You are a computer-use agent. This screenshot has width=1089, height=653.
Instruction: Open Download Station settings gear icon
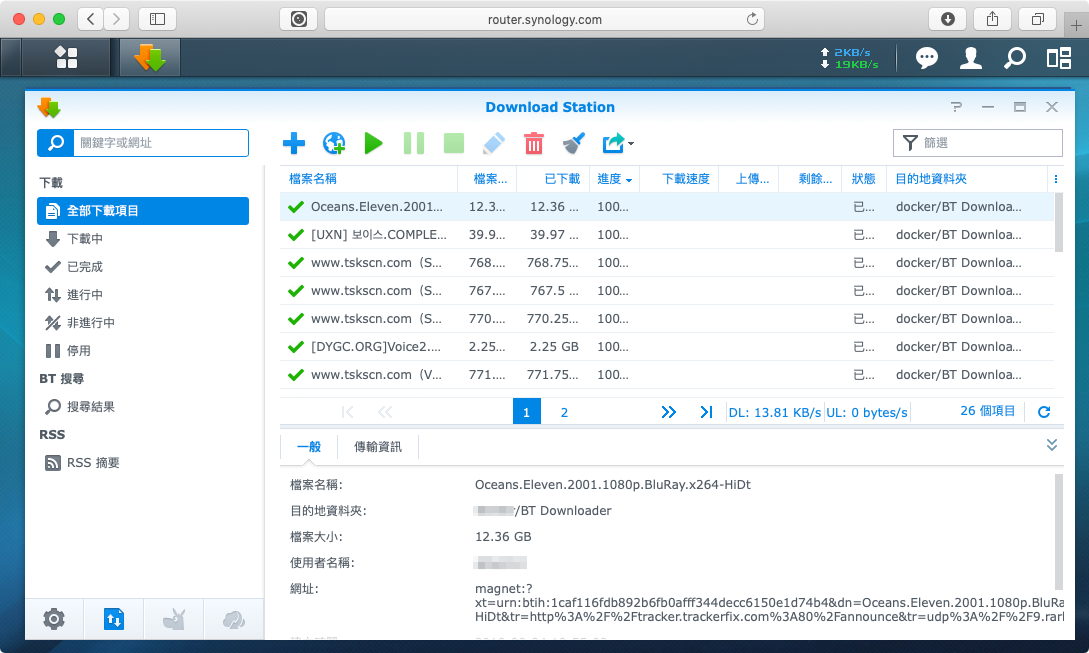click(54, 619)
